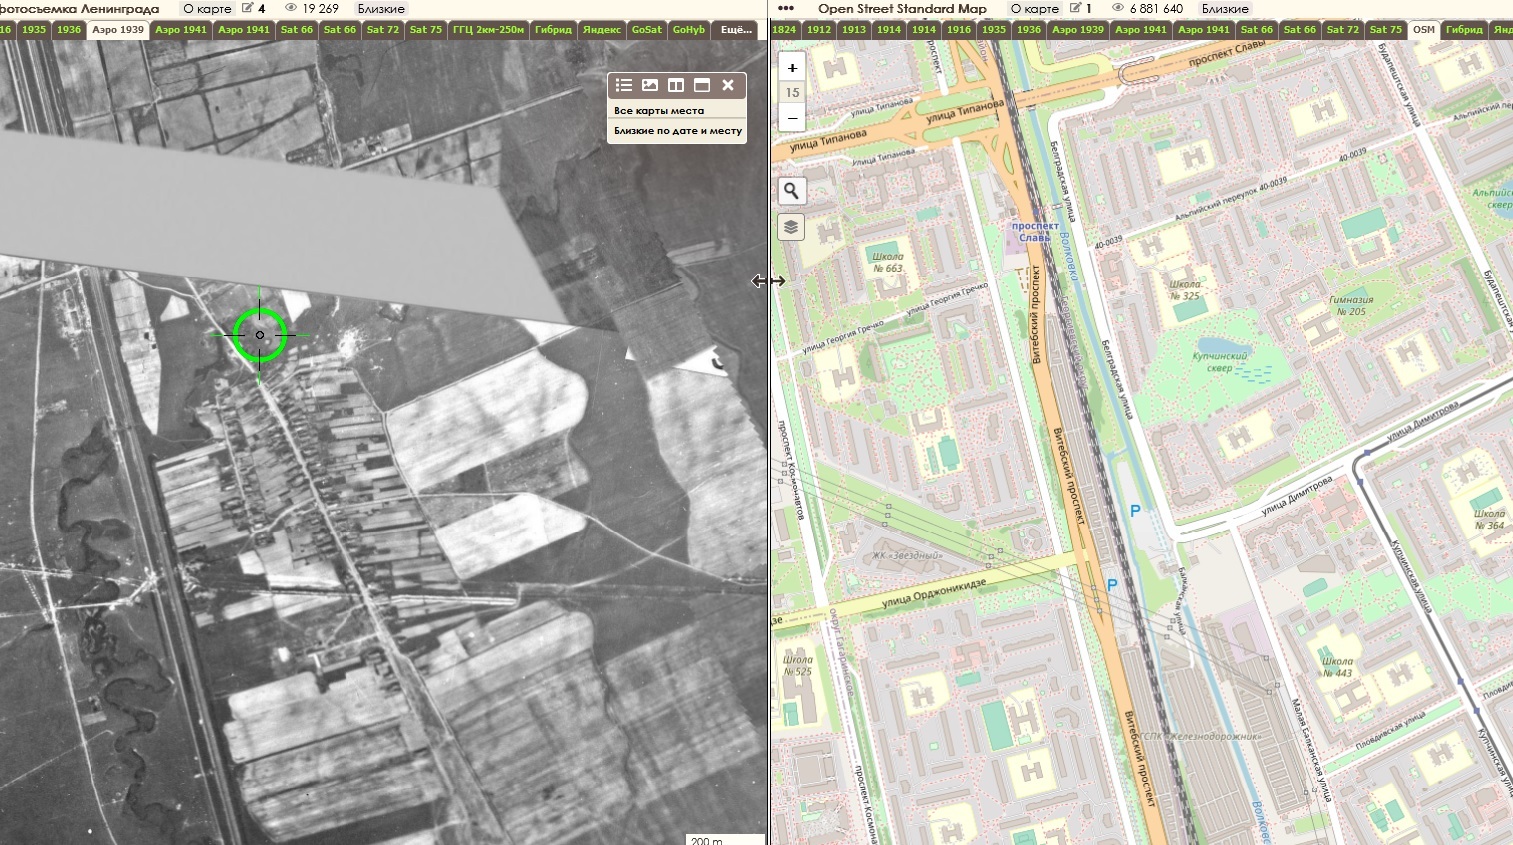Click the Близкие button in right pane

pos(1225,8)
